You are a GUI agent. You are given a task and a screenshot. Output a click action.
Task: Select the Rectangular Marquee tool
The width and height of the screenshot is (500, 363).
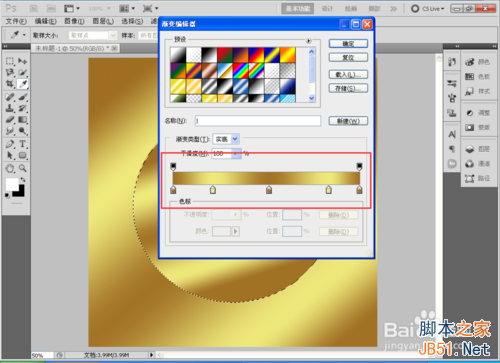coord(10,61)
